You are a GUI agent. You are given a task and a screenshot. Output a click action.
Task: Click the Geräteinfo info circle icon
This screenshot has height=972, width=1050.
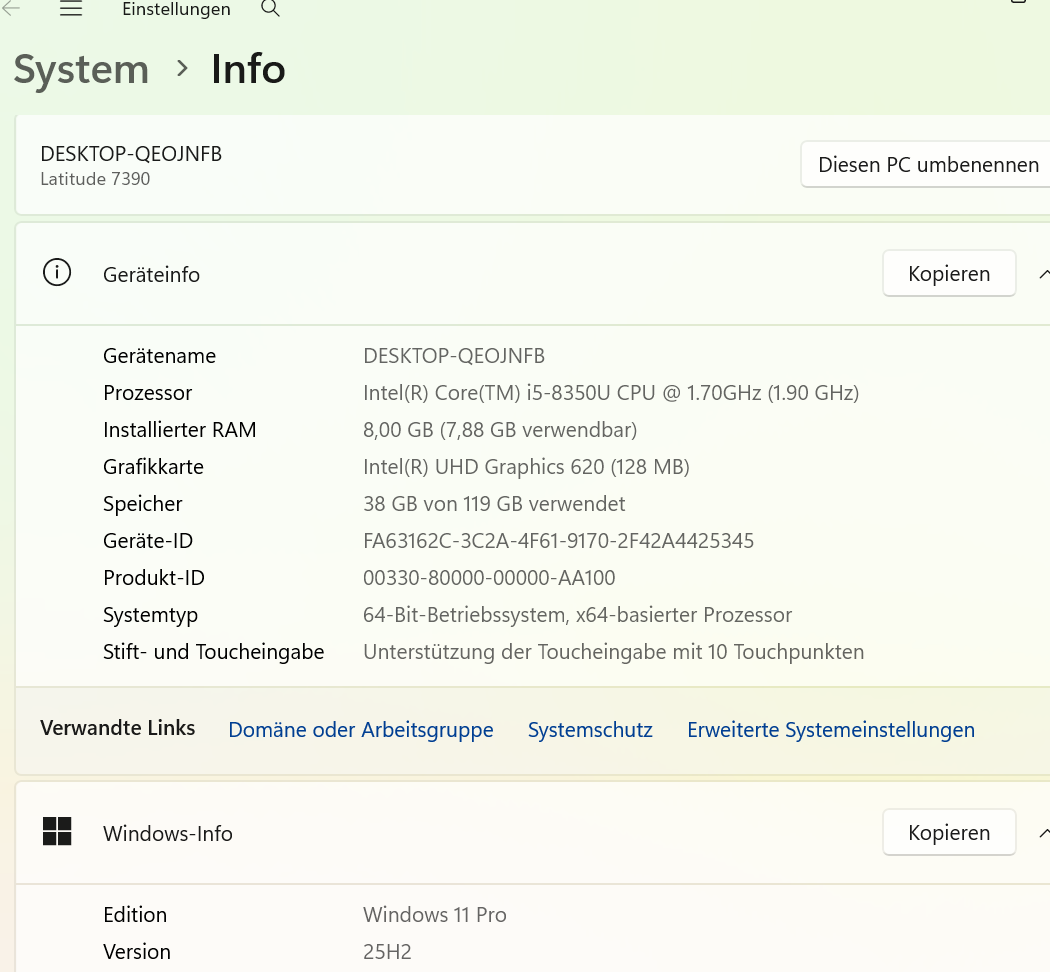pos(57,273)
